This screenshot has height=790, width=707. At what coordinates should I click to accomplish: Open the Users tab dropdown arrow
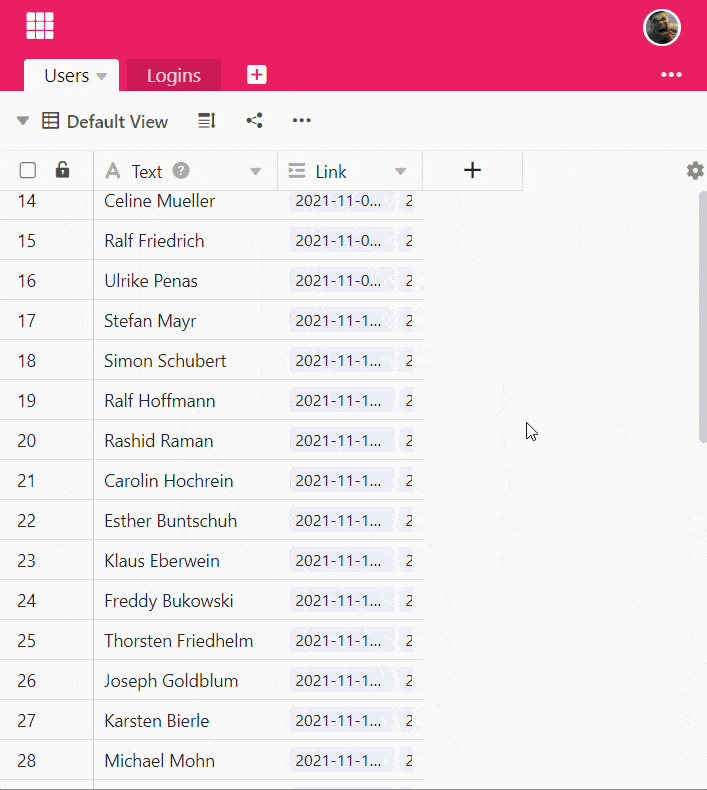102,76
